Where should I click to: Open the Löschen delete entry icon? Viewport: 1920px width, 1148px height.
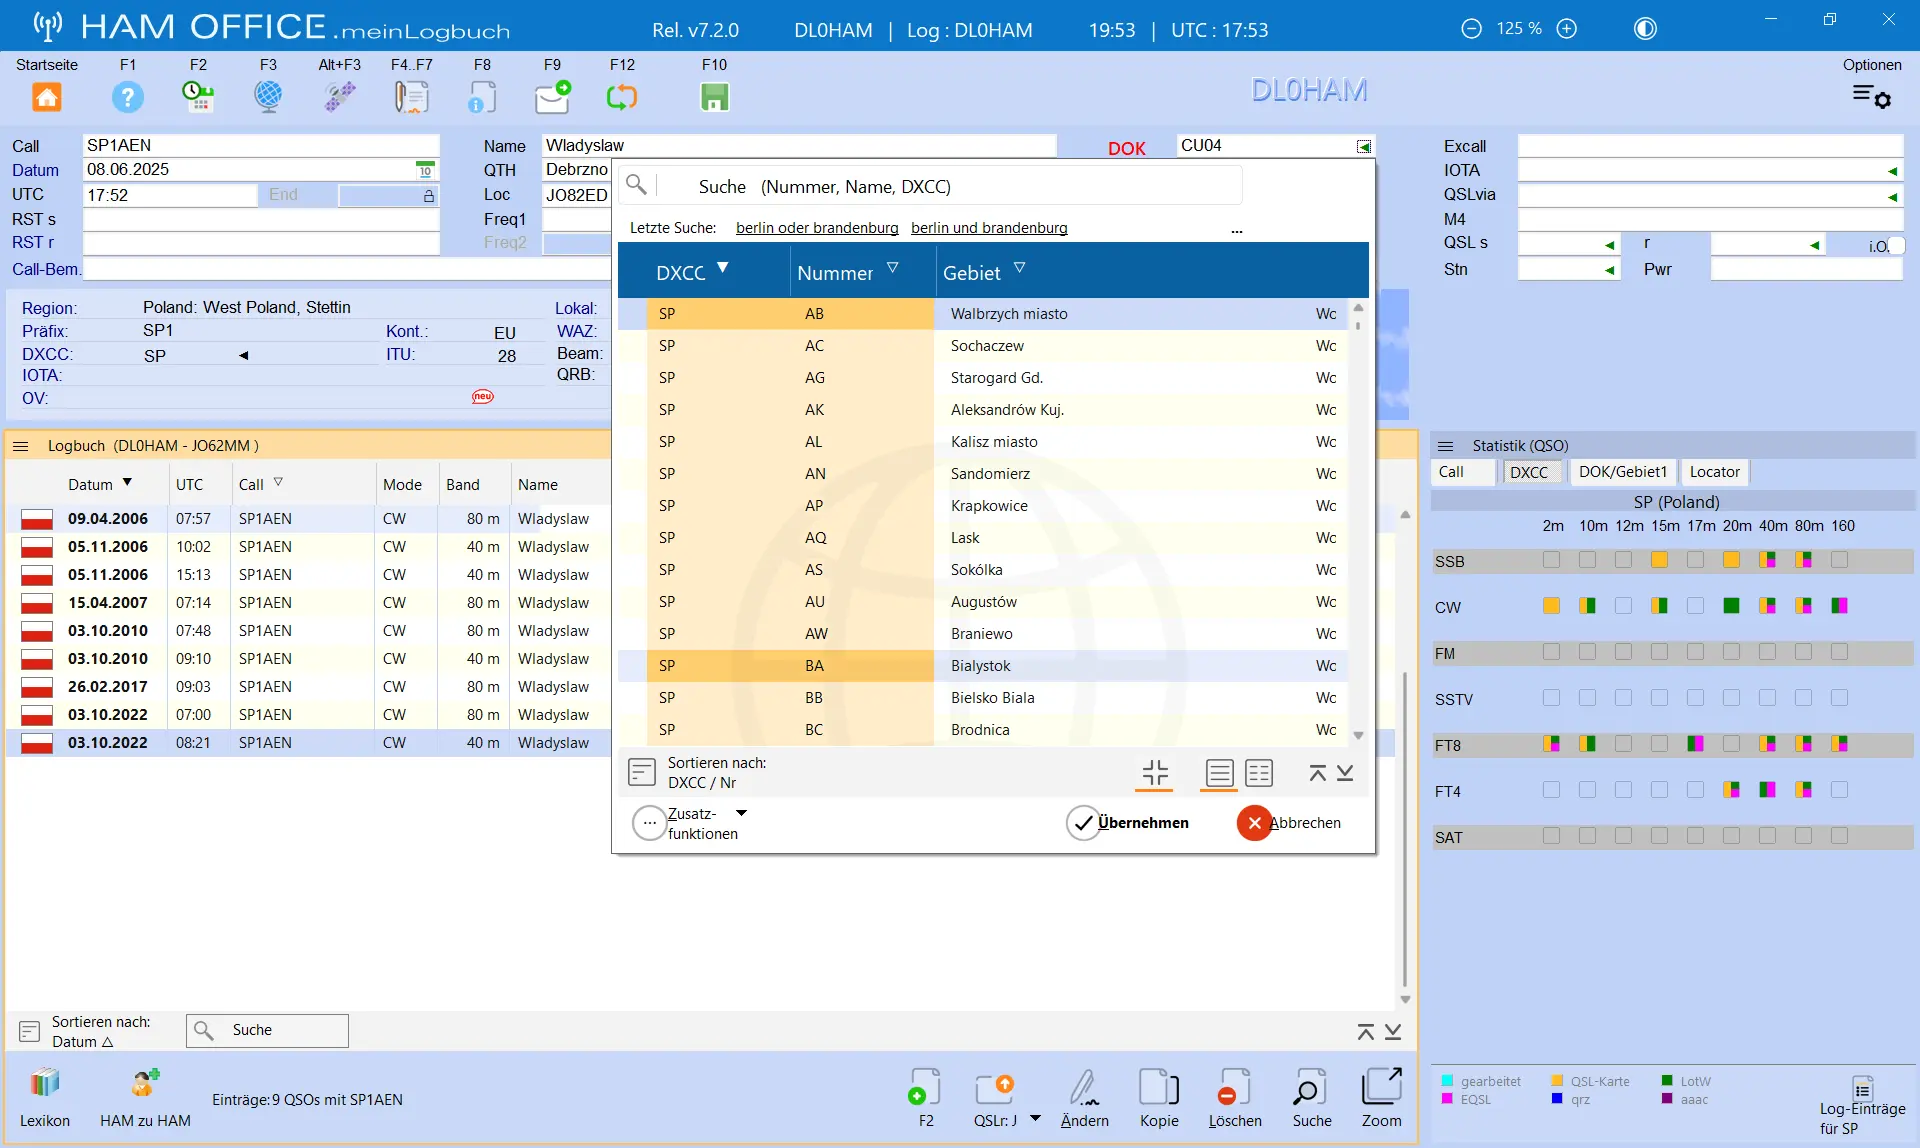(x=1235, y=1088)
